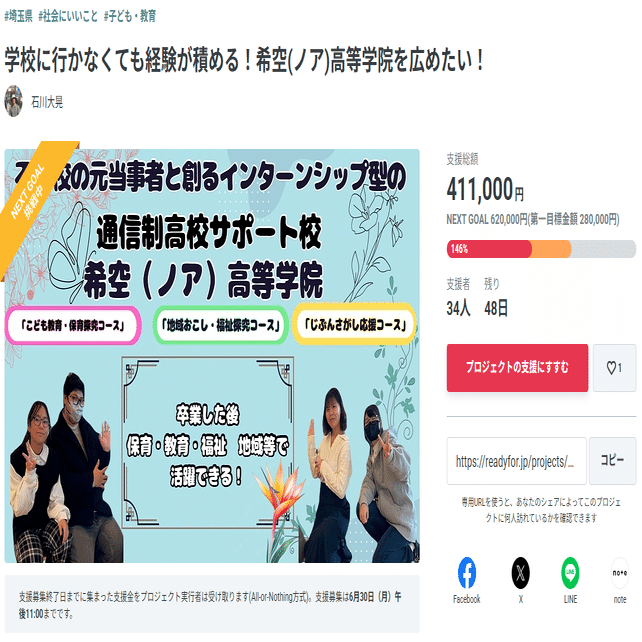The height and width of the screenshot is (642, 642).
Task: Open the #子ども・教育 tag
Action: click(x=130, y=16)
